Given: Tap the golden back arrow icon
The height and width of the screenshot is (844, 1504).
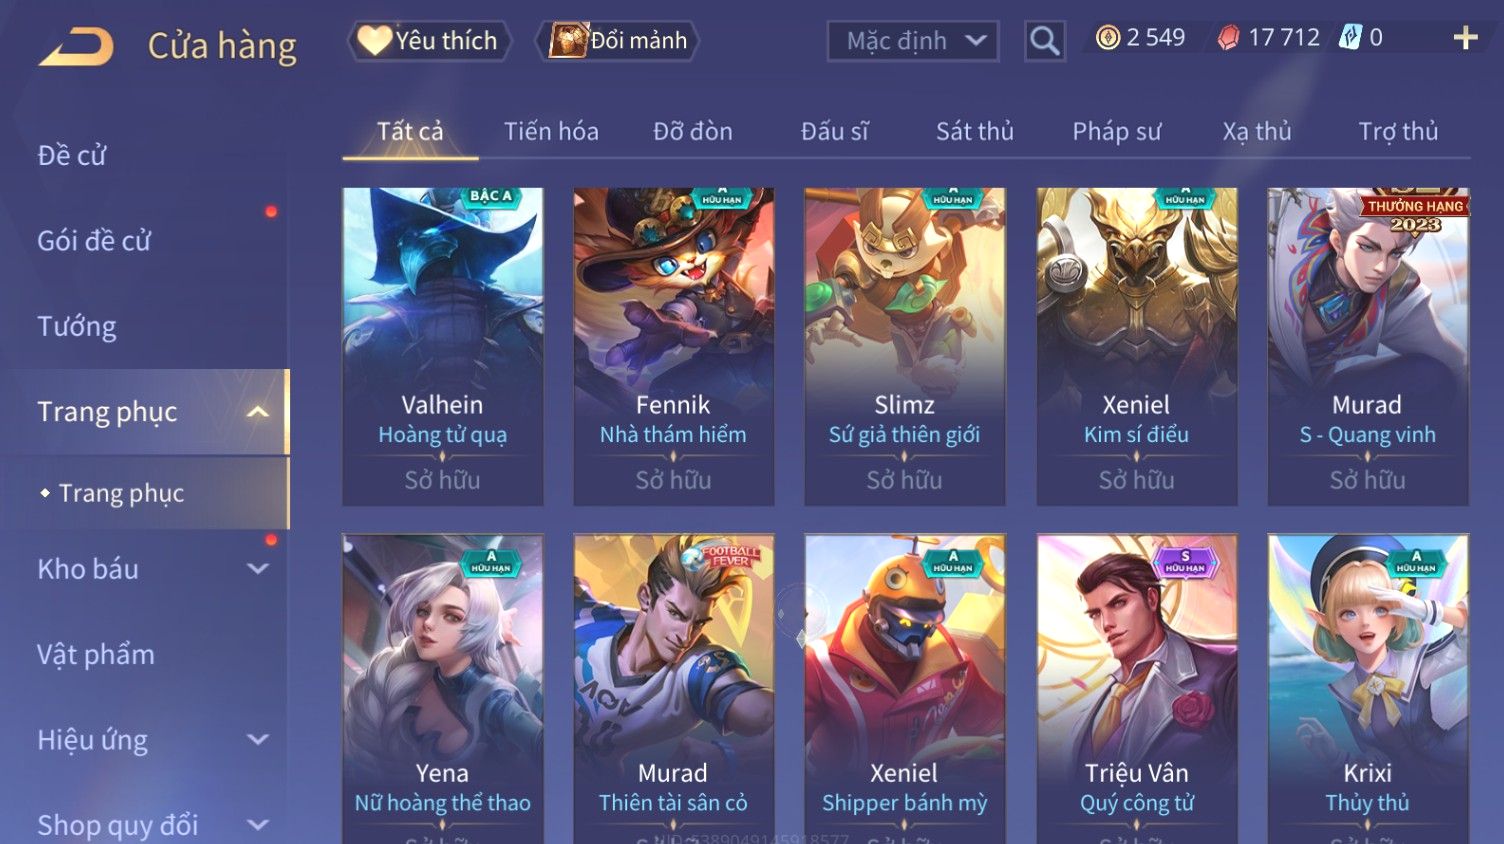Looking at the screenshot, I should click(x=76, y=46).
